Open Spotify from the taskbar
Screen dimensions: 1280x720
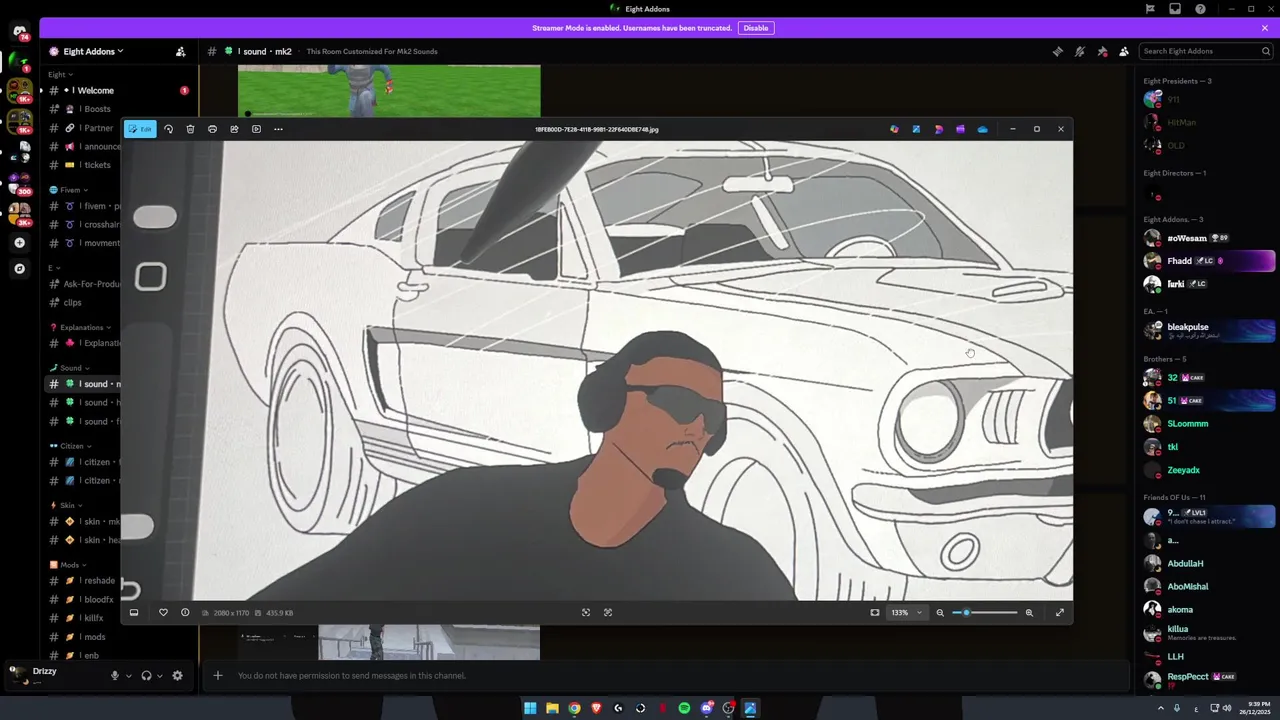(x=684, y=708)
